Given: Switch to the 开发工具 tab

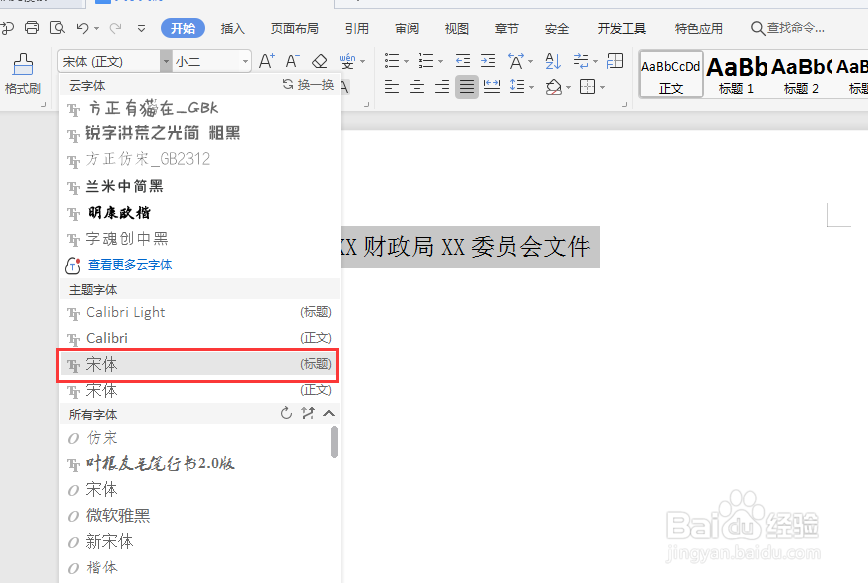Looking at the screenshot, I should click(x=622, y=28).
